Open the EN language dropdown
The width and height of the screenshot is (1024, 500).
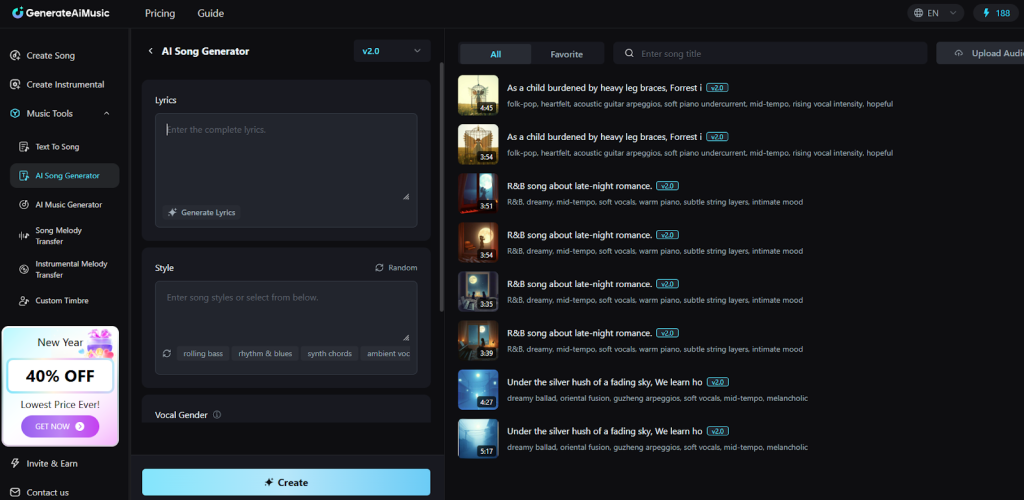click(x=936, y=14)
